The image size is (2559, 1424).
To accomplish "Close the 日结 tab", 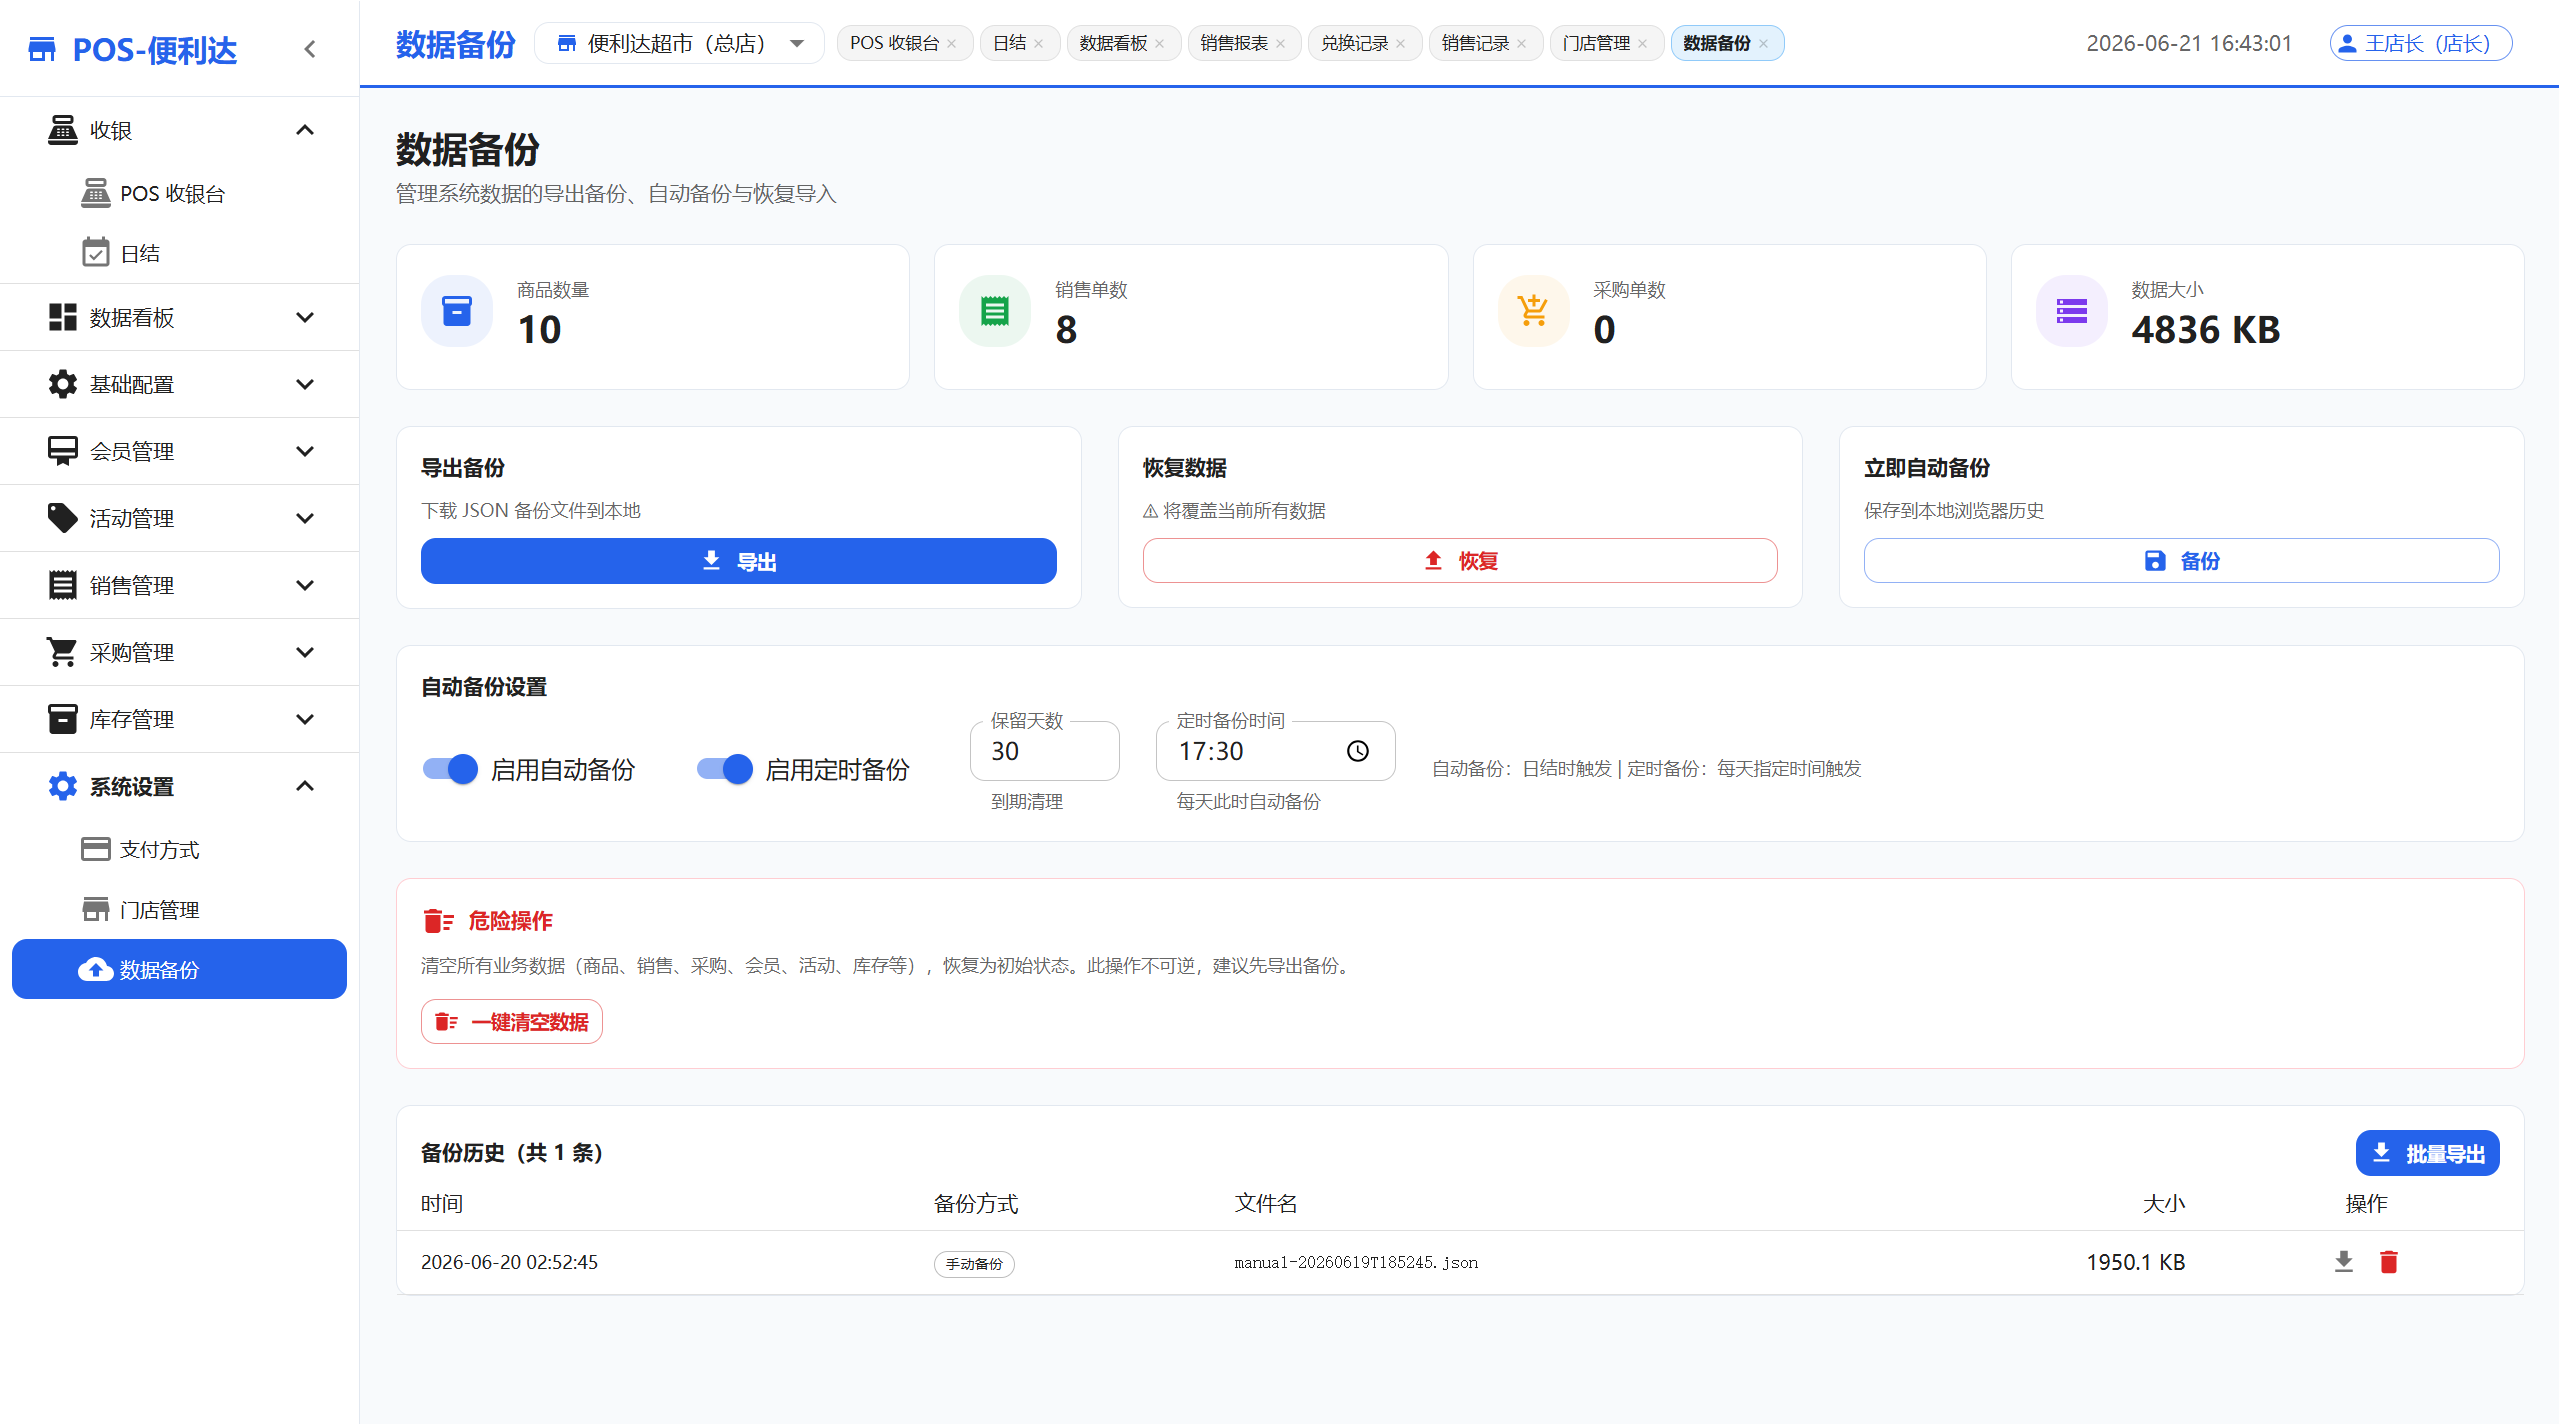I will 1039,44.
